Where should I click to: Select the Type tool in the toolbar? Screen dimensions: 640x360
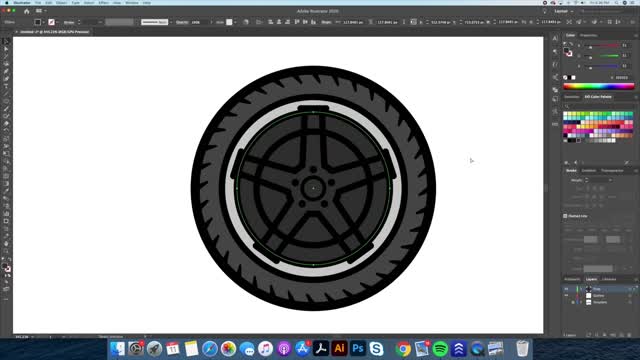coord(6,87)
